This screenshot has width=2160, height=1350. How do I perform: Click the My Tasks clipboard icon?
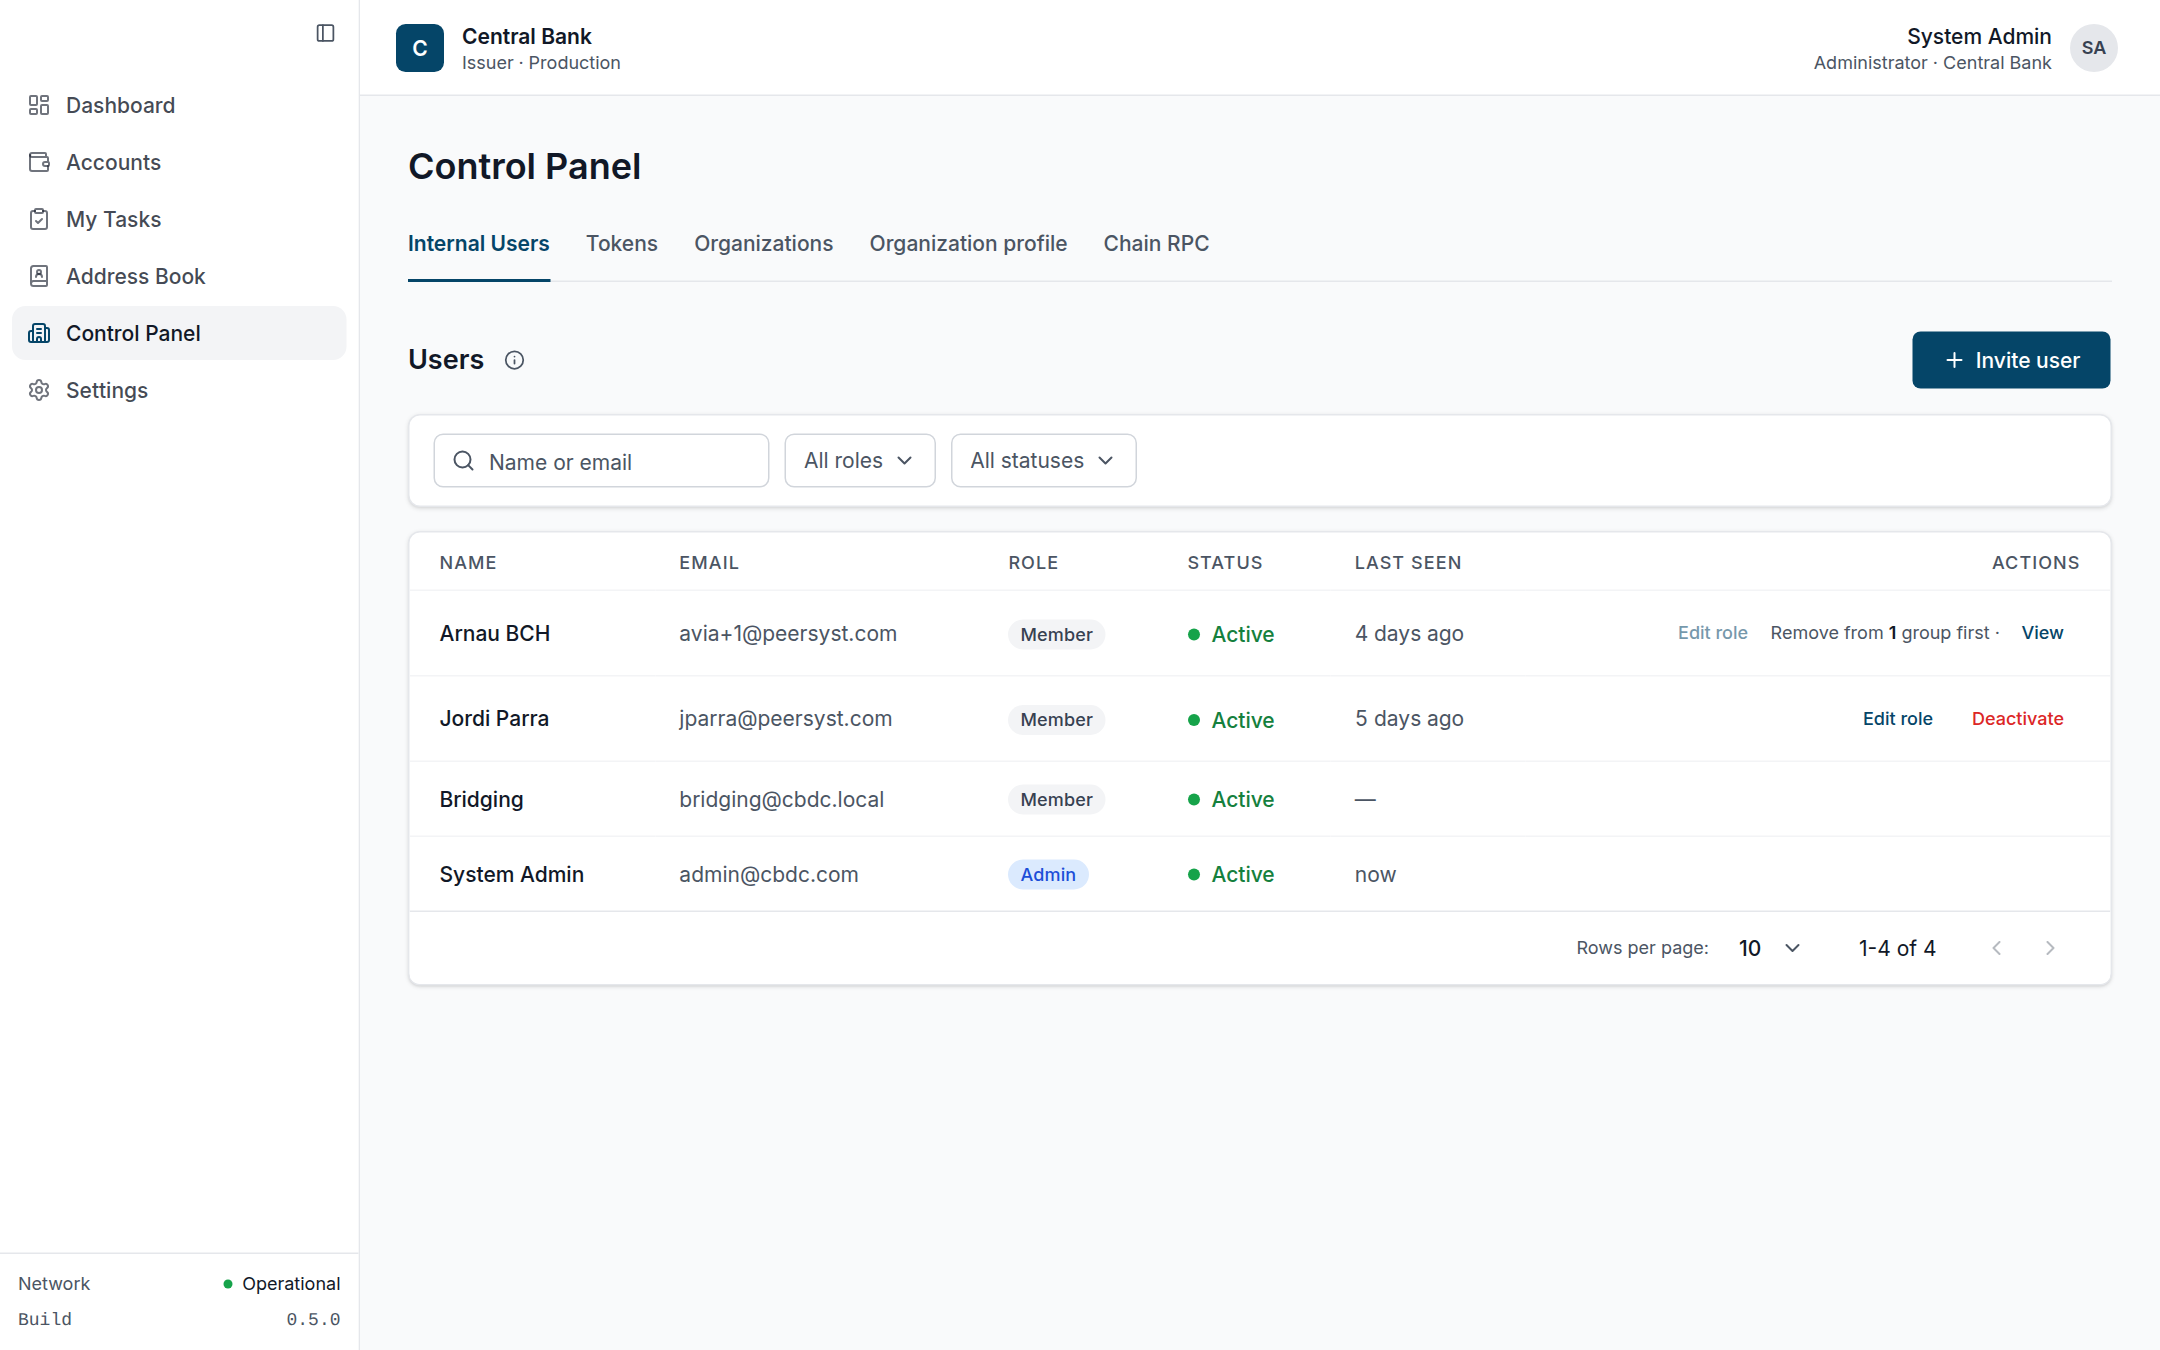39,219
